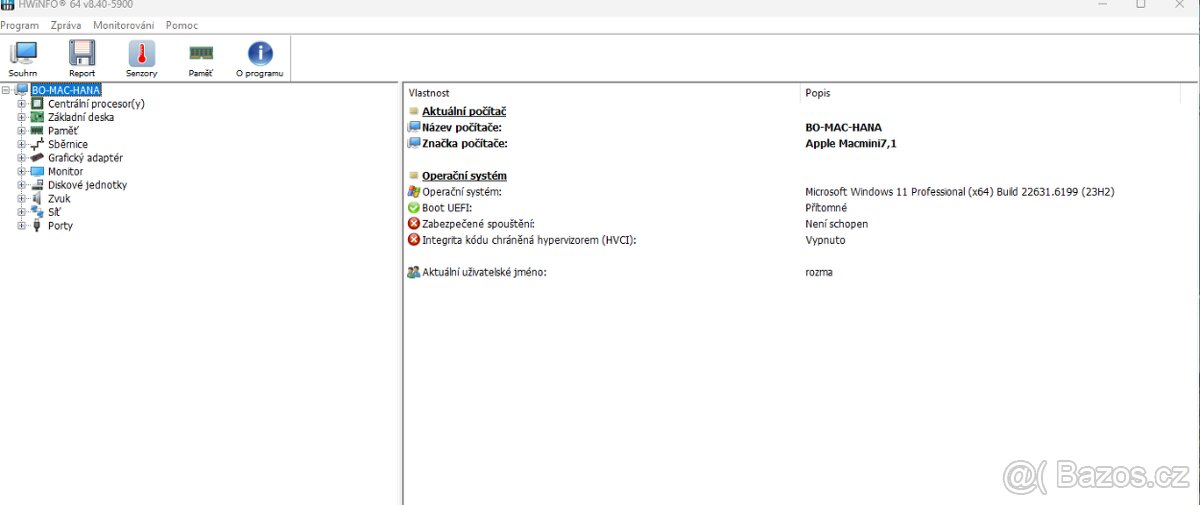Open the Zpráva menu
1200x505 pixels.
(x=66, y=25)
